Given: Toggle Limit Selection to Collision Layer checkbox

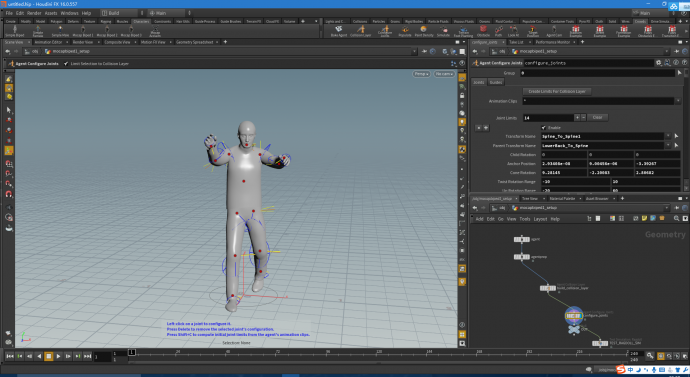Looking at the screenshot, I should 66,64.
